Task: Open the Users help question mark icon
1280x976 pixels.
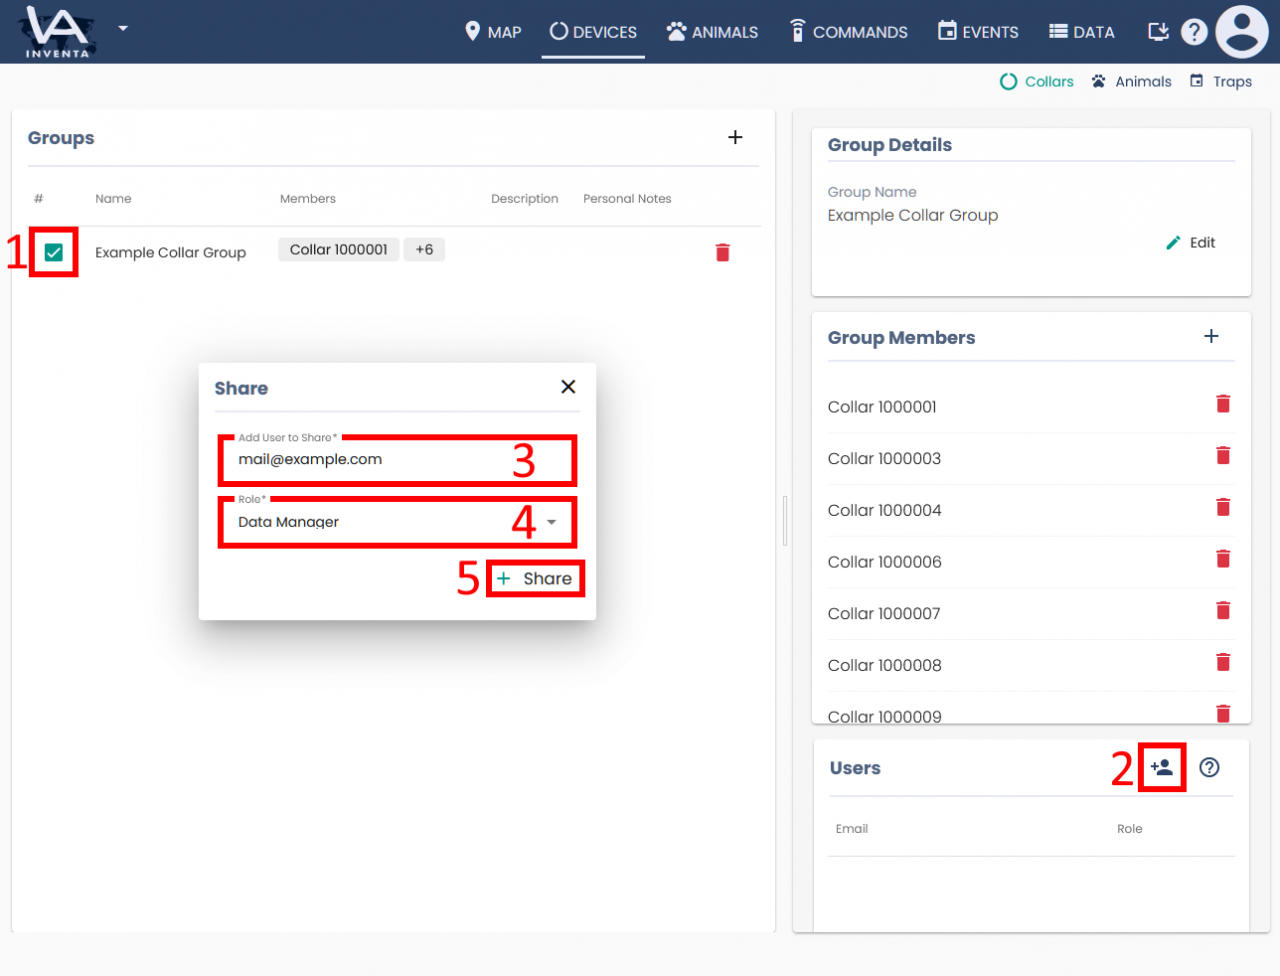Action: pyautogui.click(x=1209, y=768)
